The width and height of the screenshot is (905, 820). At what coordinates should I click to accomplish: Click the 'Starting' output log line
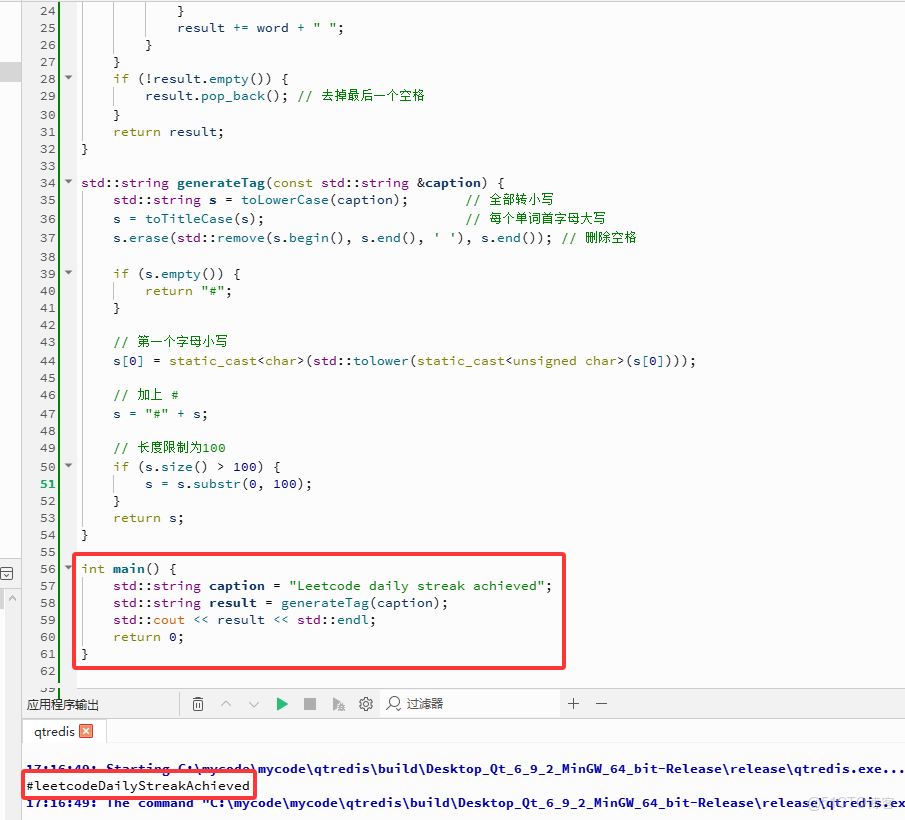(x=465, y=769)
